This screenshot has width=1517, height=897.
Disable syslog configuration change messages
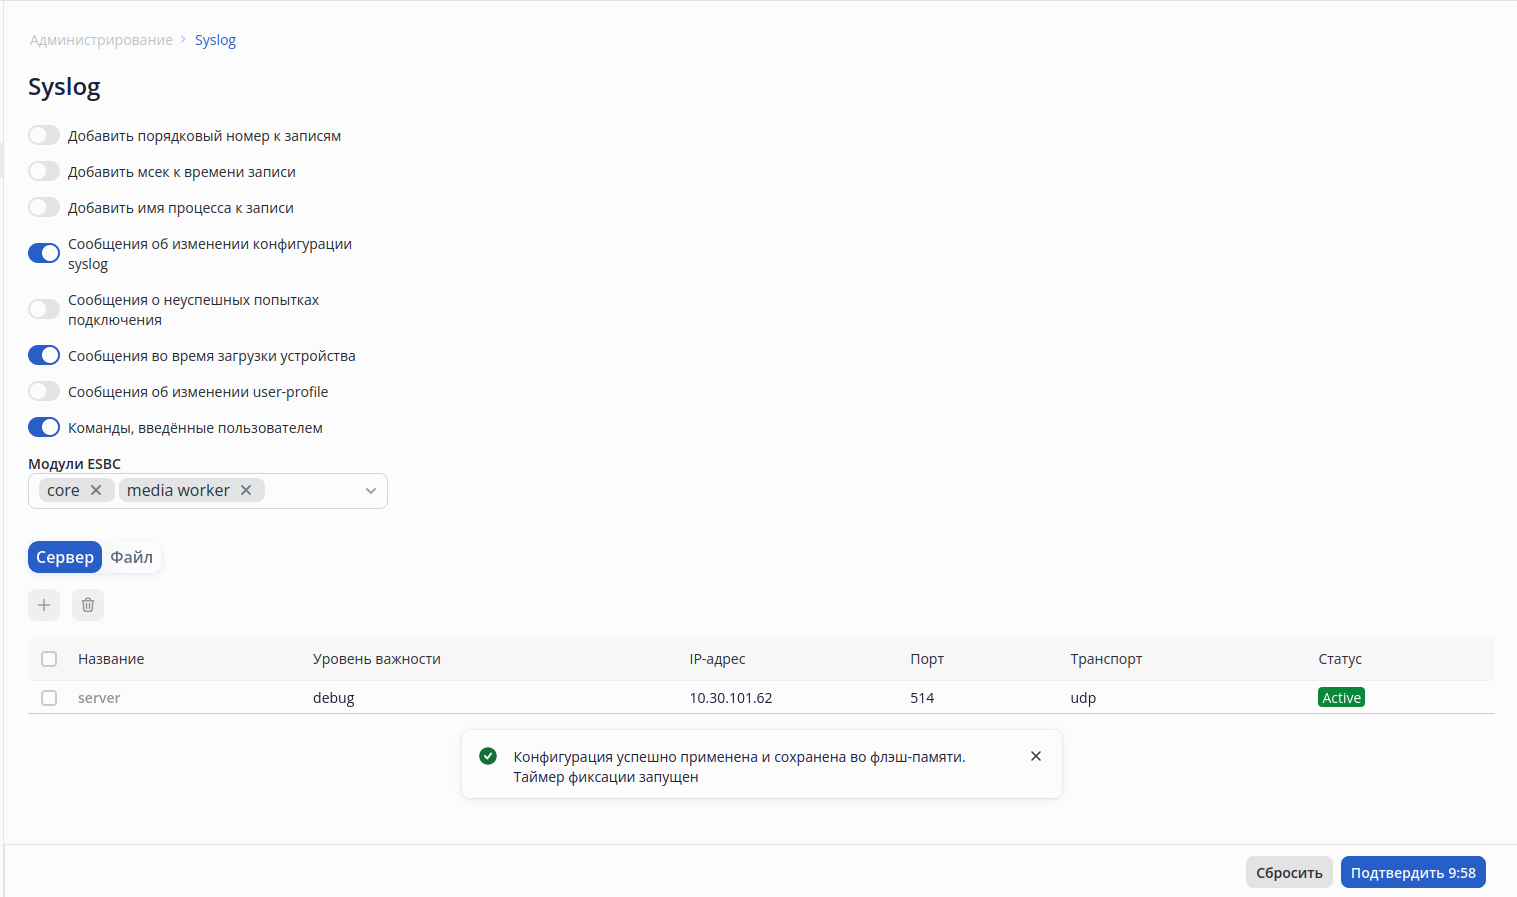[x=44, y=253]
